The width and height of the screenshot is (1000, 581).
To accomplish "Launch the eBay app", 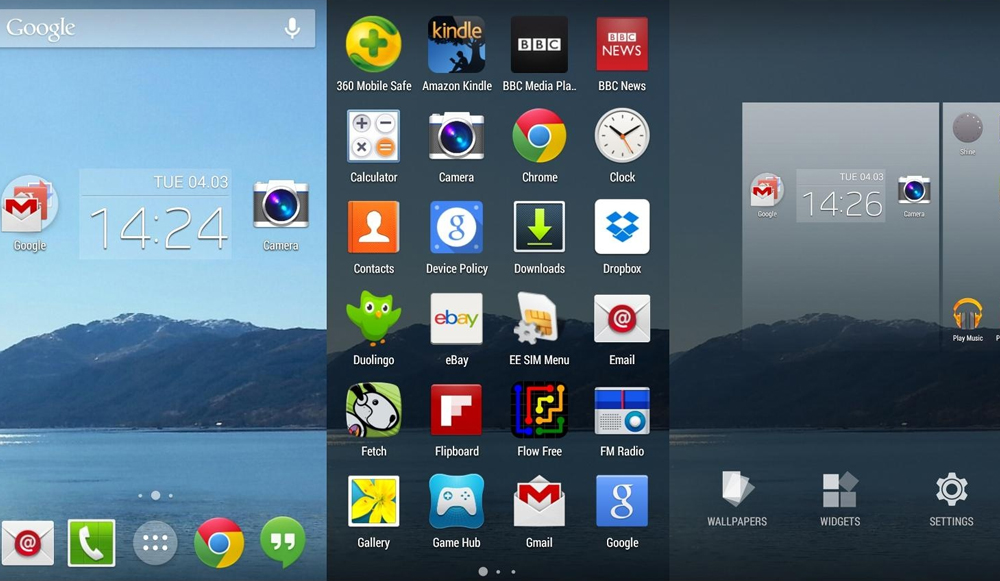I will (x=457, y=318).
